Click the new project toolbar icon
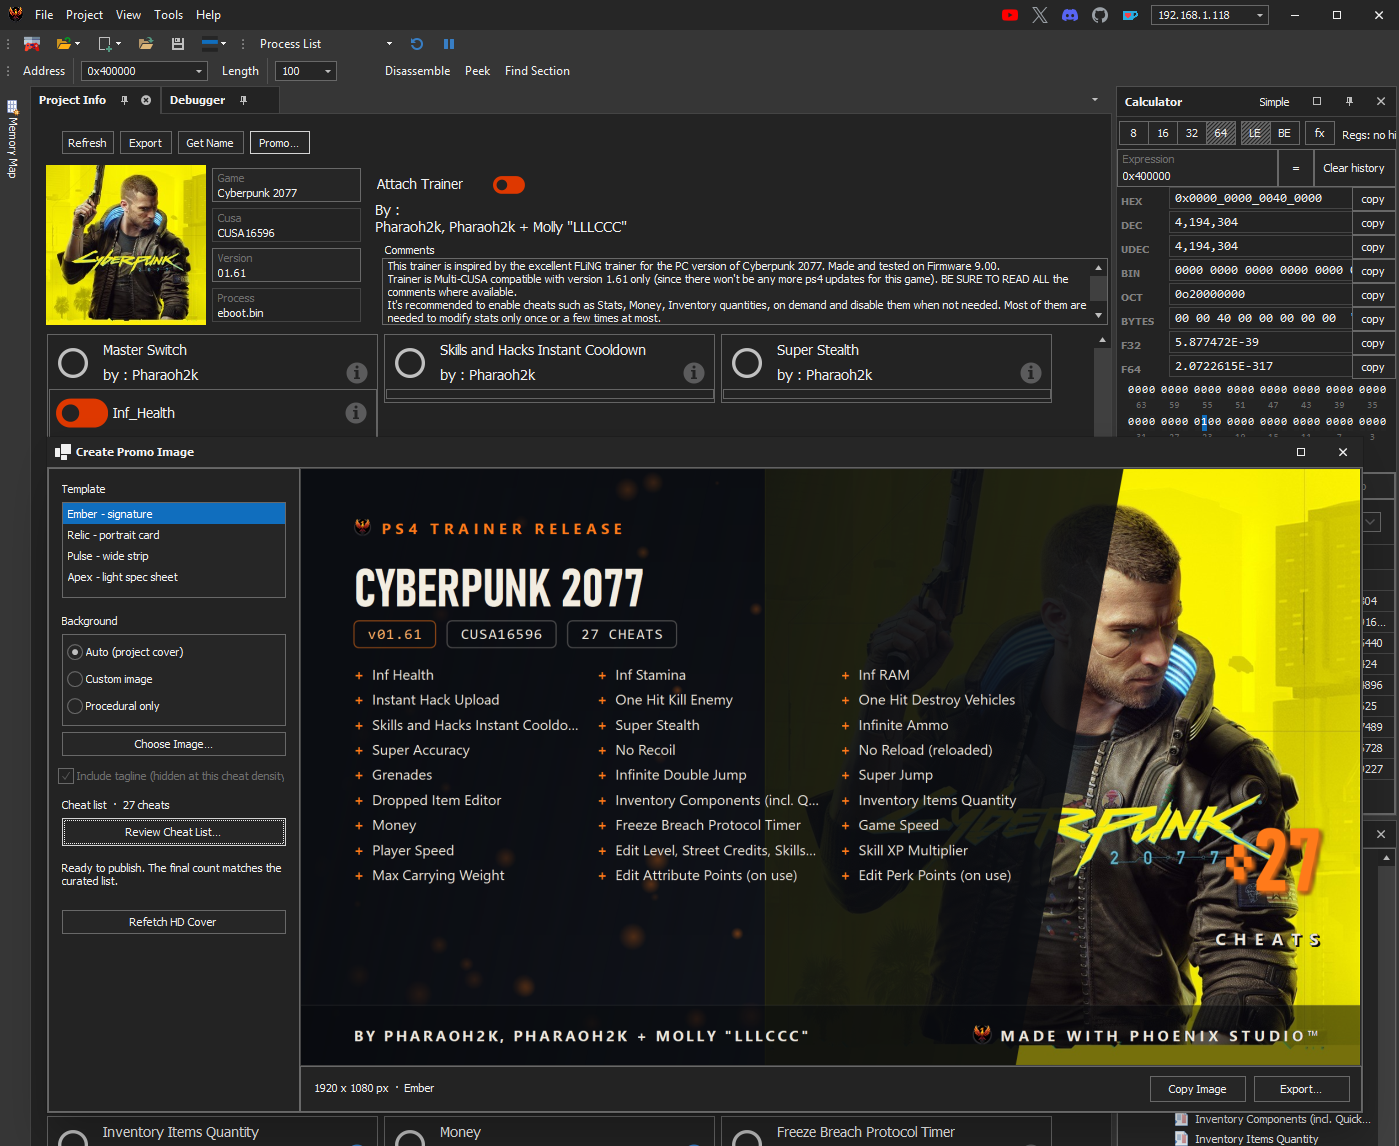This screenshot has height=1146, width=1399. click(x=104, y=44)
